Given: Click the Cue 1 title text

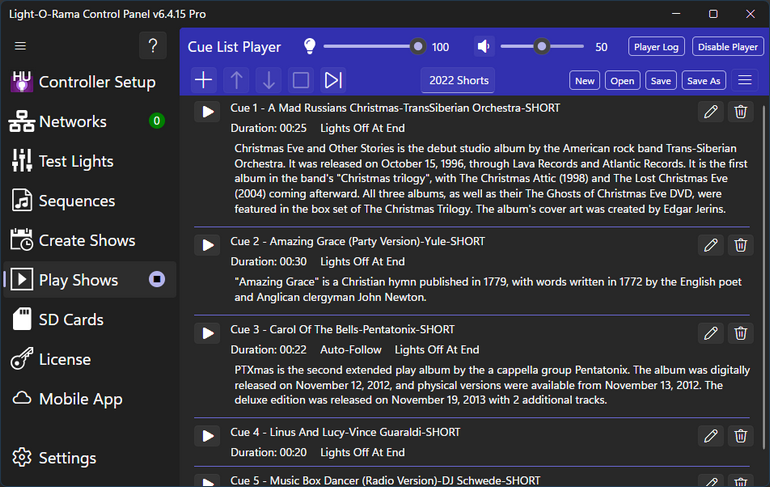Looking at the screenshot, I should pyautogui.click(x=395, y=108).
